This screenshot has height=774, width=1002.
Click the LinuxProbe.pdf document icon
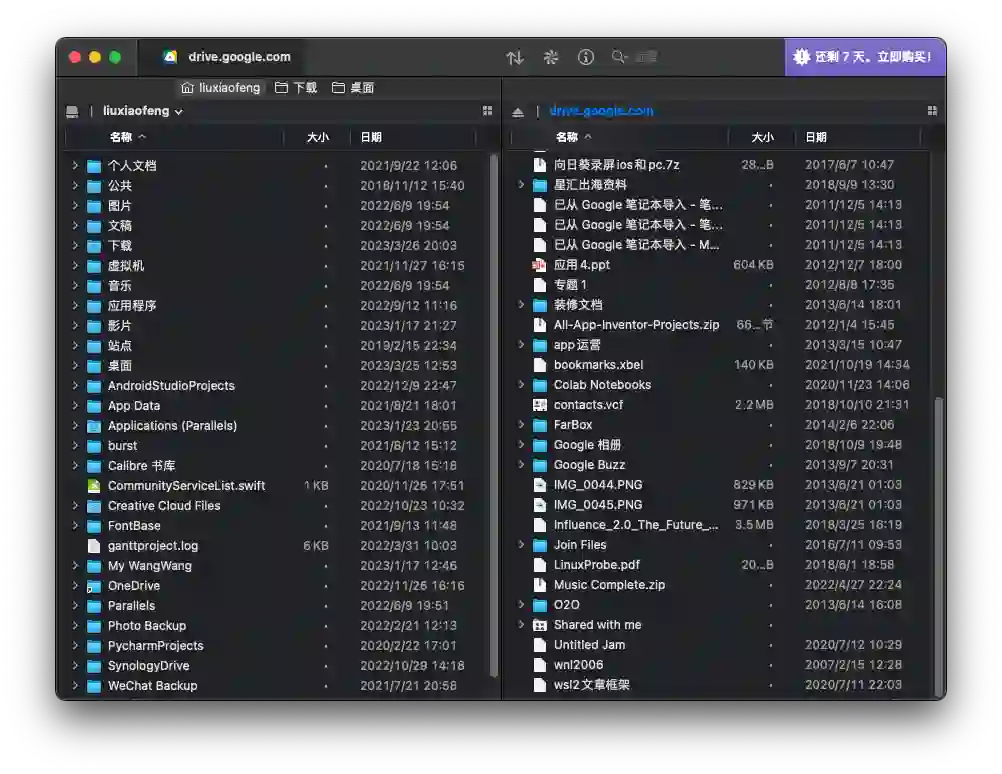click(540, 565)
